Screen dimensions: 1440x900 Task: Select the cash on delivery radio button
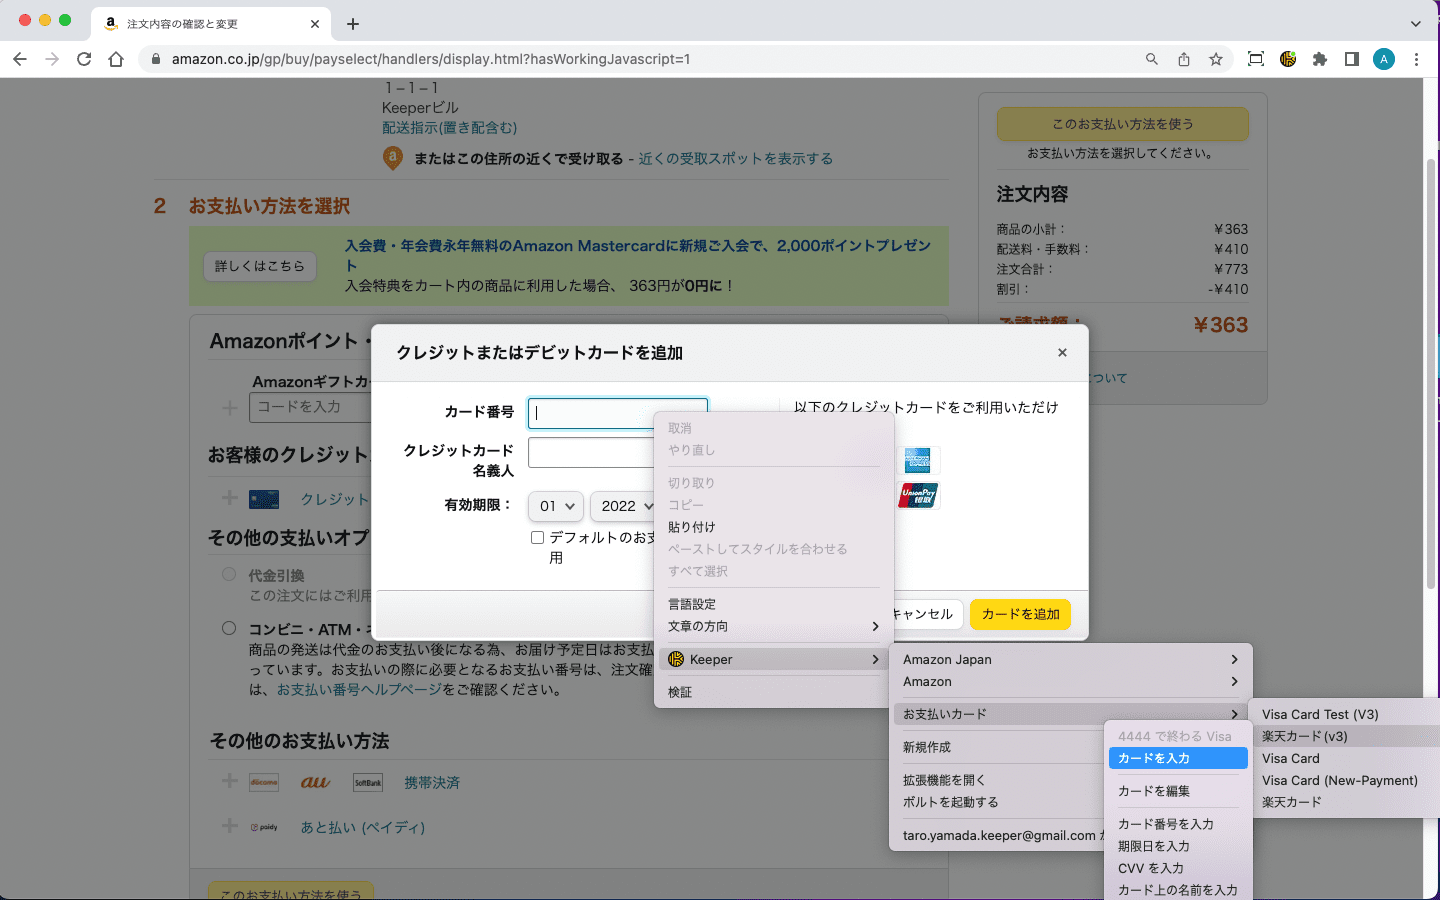click(229, 575)
